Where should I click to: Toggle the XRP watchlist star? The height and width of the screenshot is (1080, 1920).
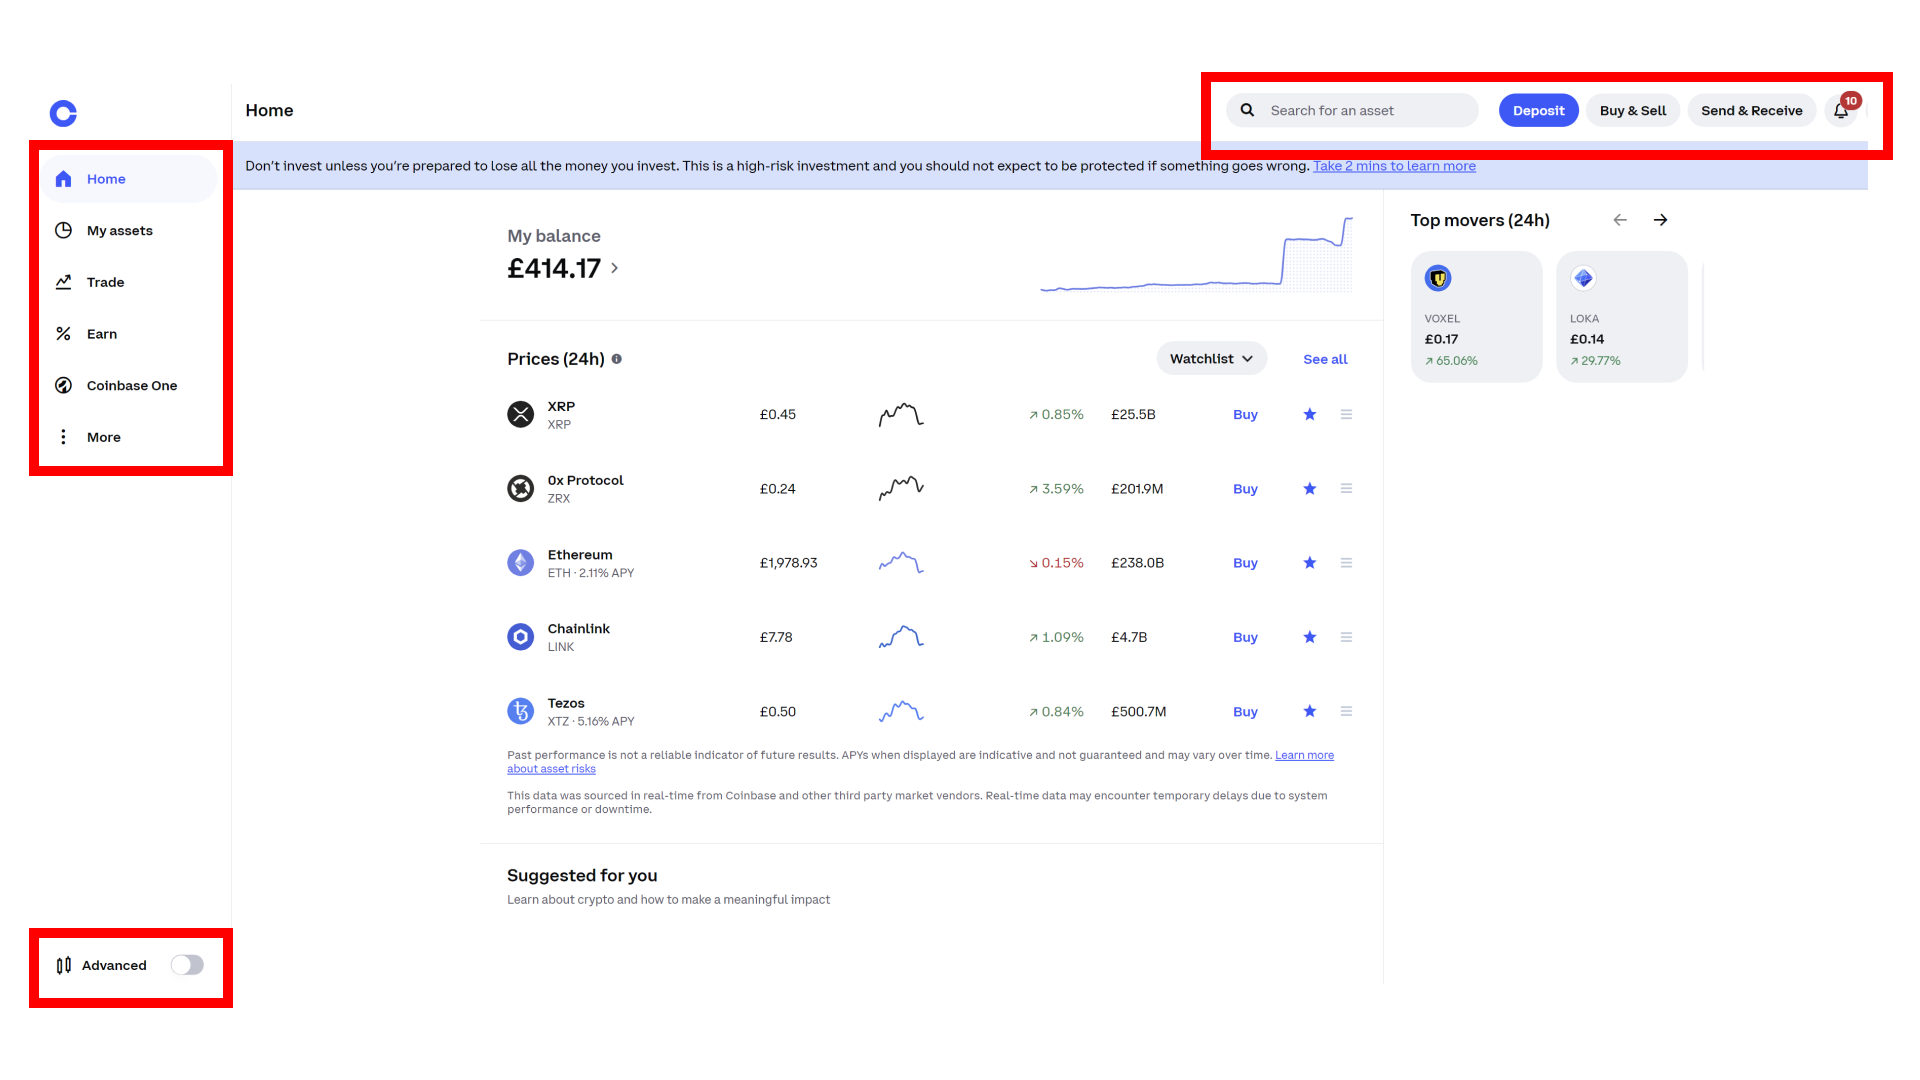coord(1309,413)
